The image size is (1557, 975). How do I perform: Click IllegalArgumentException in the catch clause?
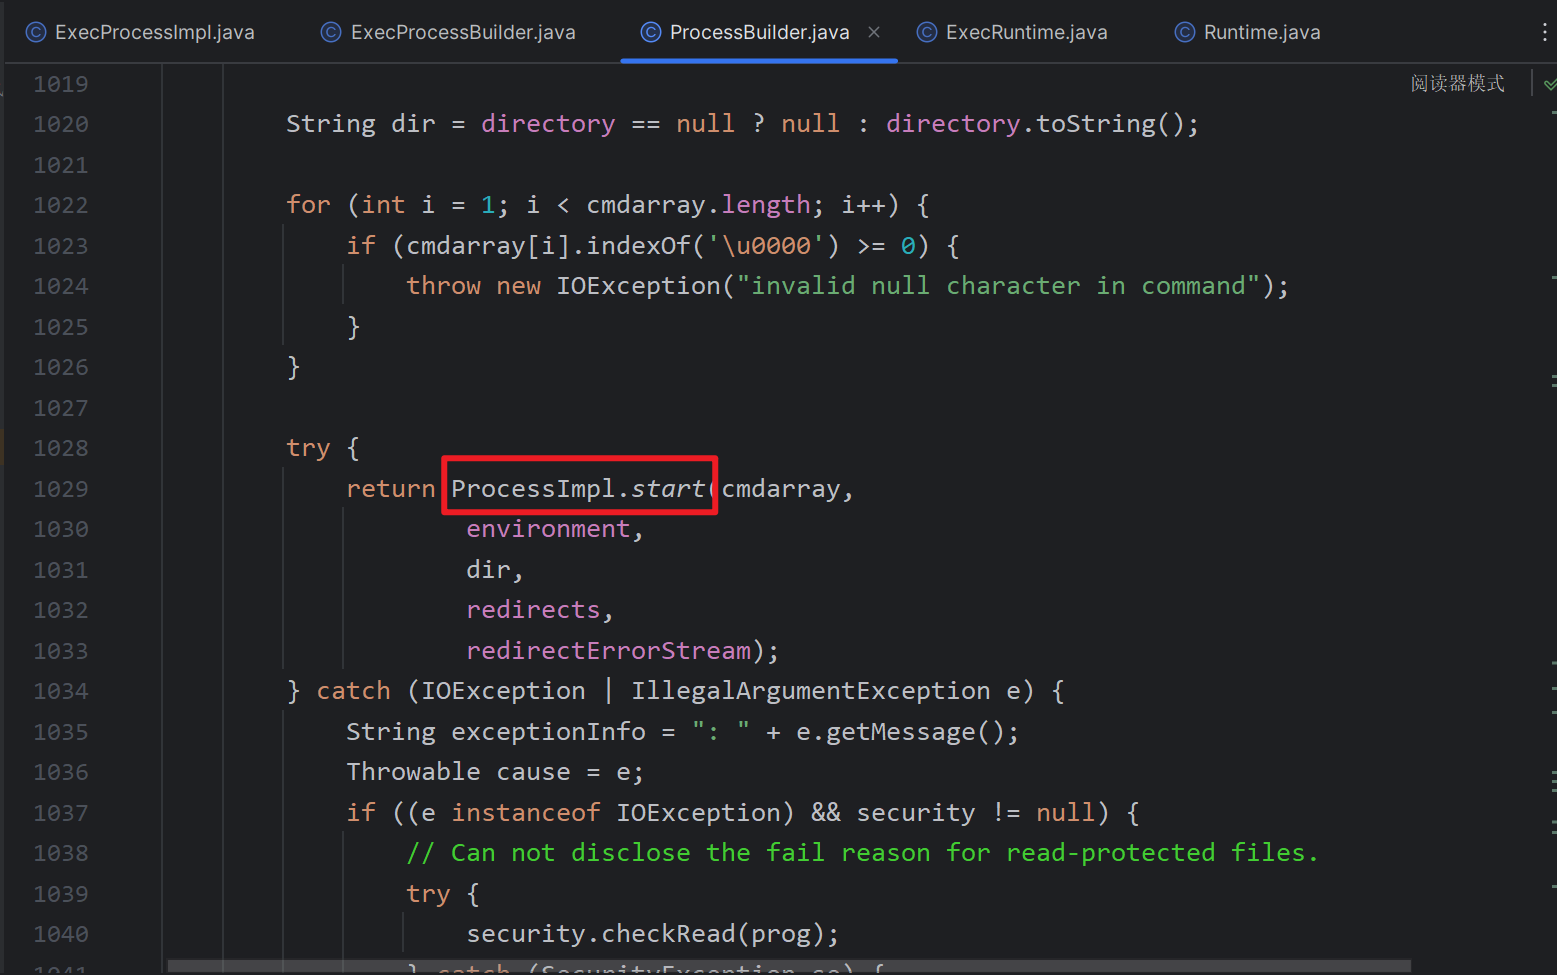click(x=810, y=691)
